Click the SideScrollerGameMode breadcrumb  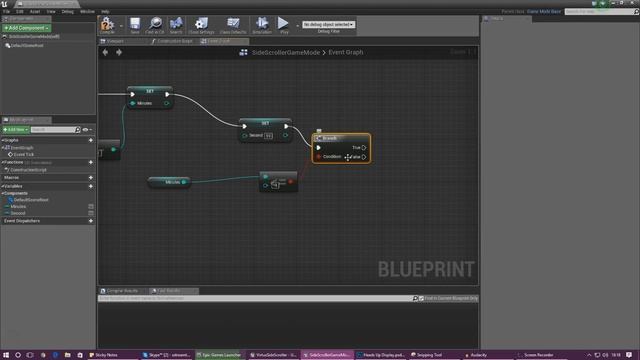coord(286,52)
